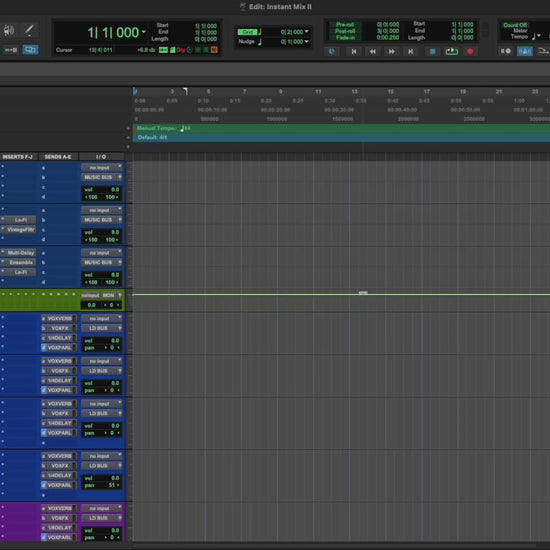Open the VintageFiltr insert plug-in

18,230
